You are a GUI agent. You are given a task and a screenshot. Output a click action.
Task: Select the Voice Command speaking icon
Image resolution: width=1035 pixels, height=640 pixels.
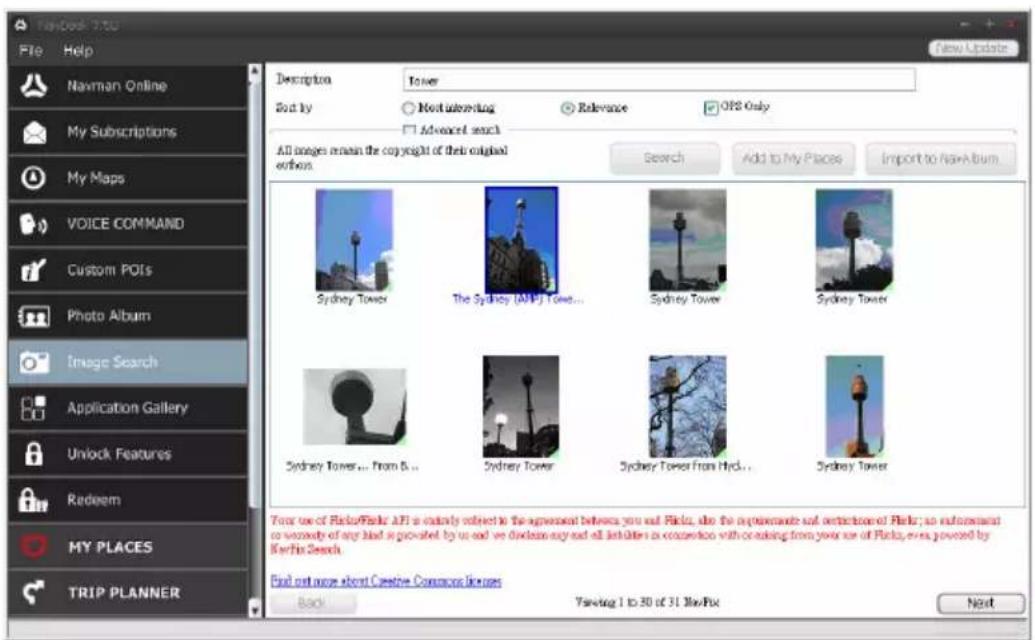[33, 224]
